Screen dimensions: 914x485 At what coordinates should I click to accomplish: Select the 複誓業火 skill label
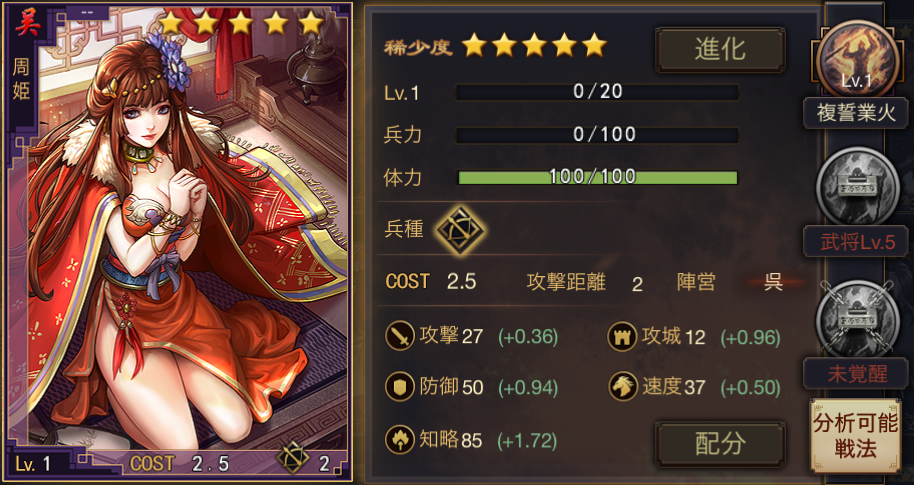[x=856, y=113]
